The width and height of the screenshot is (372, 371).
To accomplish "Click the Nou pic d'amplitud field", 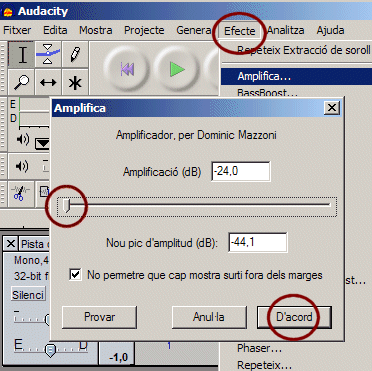I will [x=258, y=243].
